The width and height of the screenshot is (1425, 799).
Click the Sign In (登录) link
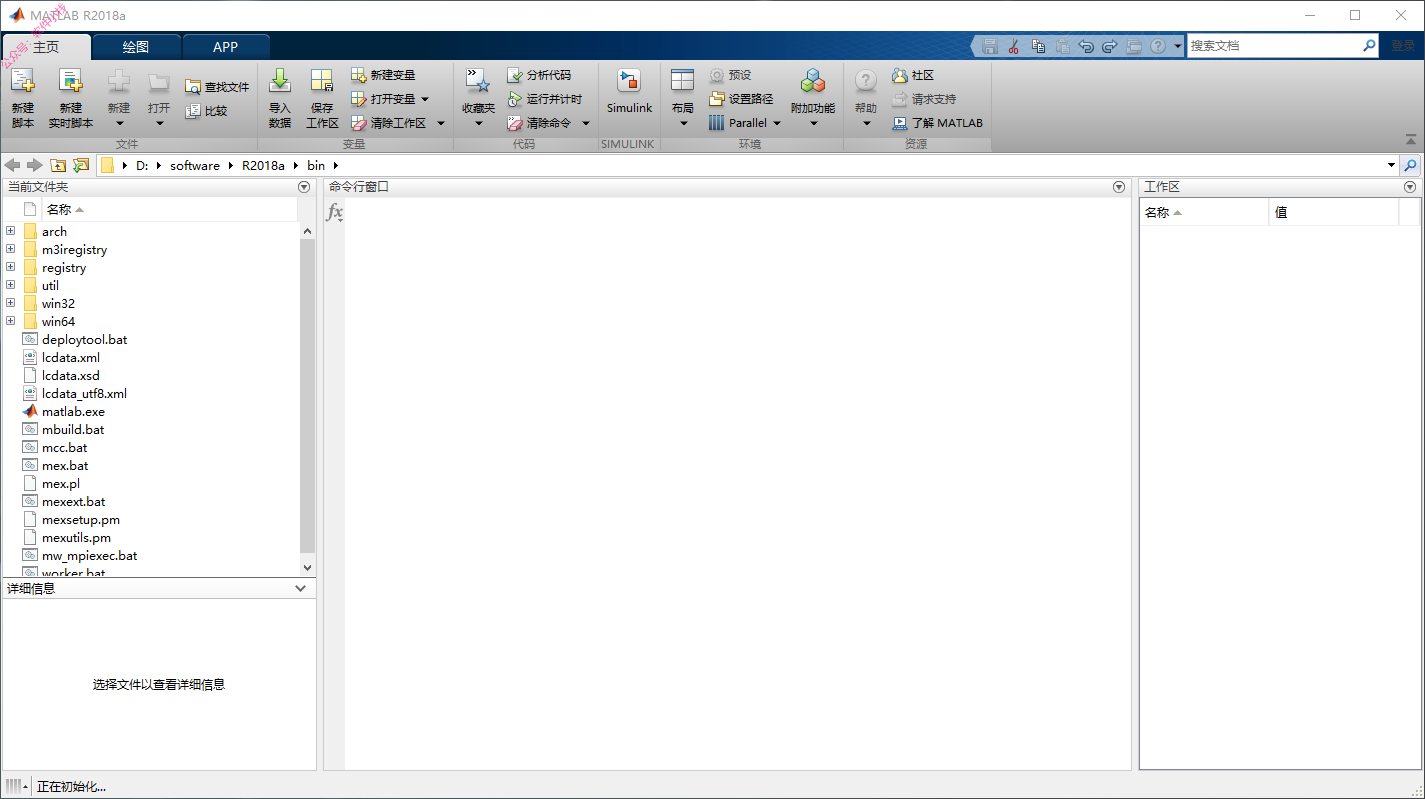[x=1403, y=46]
